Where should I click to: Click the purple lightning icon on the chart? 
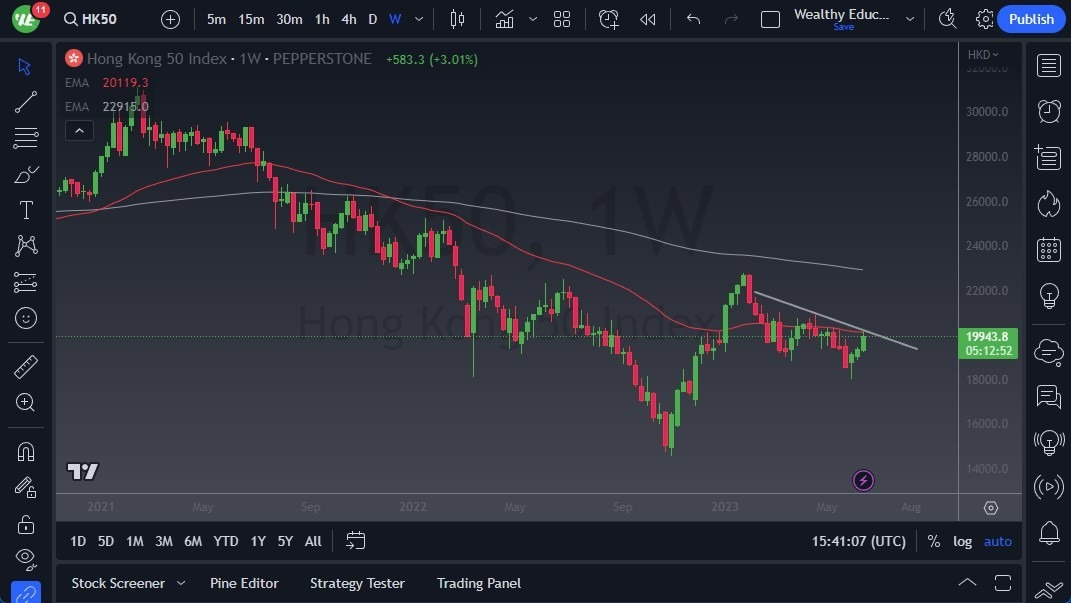pos(862,480)
